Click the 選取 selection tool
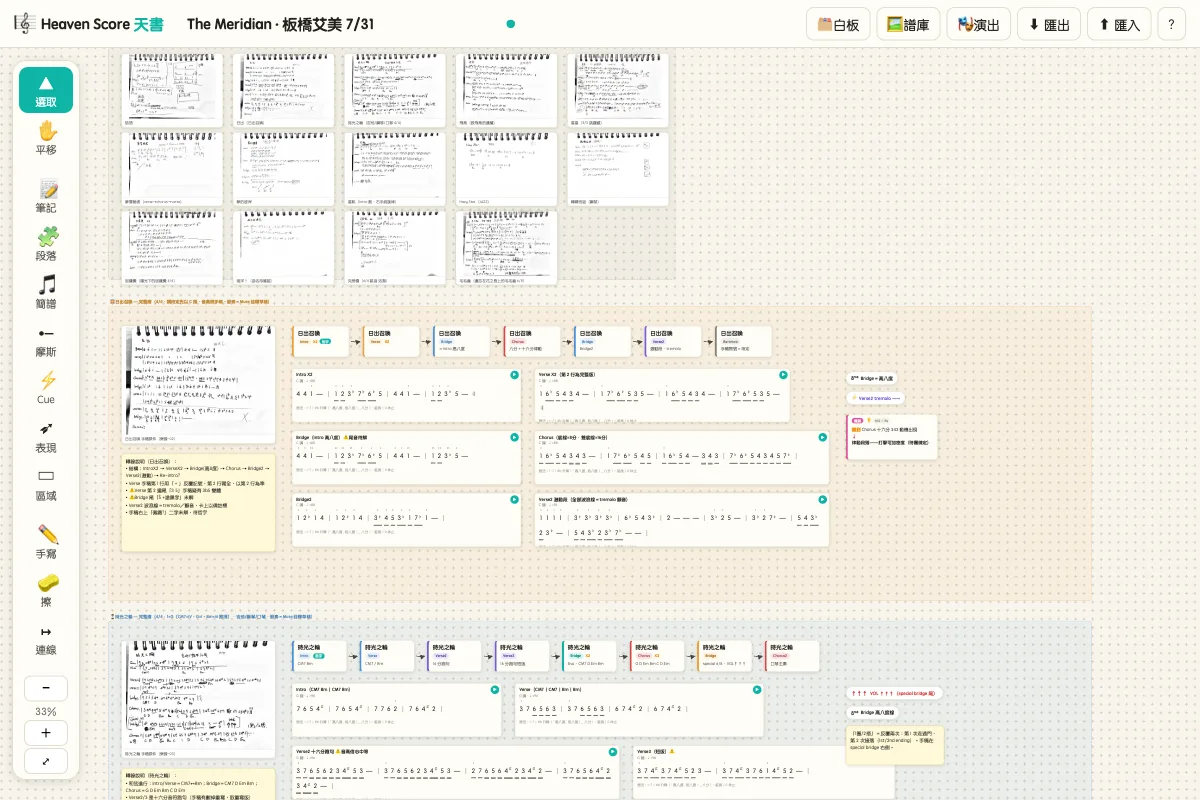 tap(46, 90)
